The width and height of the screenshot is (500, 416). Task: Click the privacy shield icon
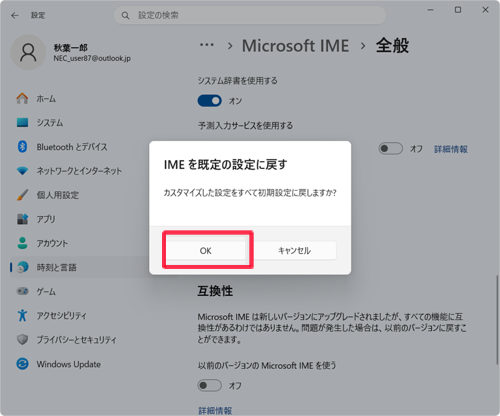[x=22, y=339]
